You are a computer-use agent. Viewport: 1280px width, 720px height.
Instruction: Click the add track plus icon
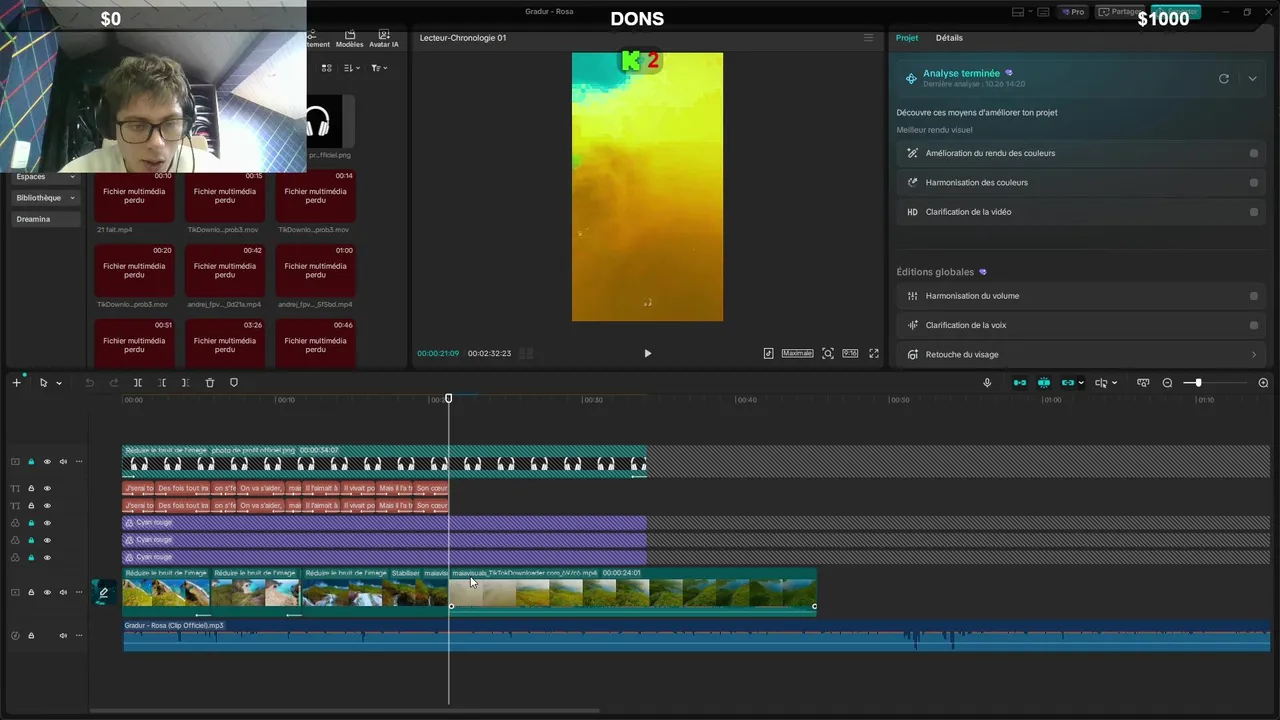click(16, 383)
